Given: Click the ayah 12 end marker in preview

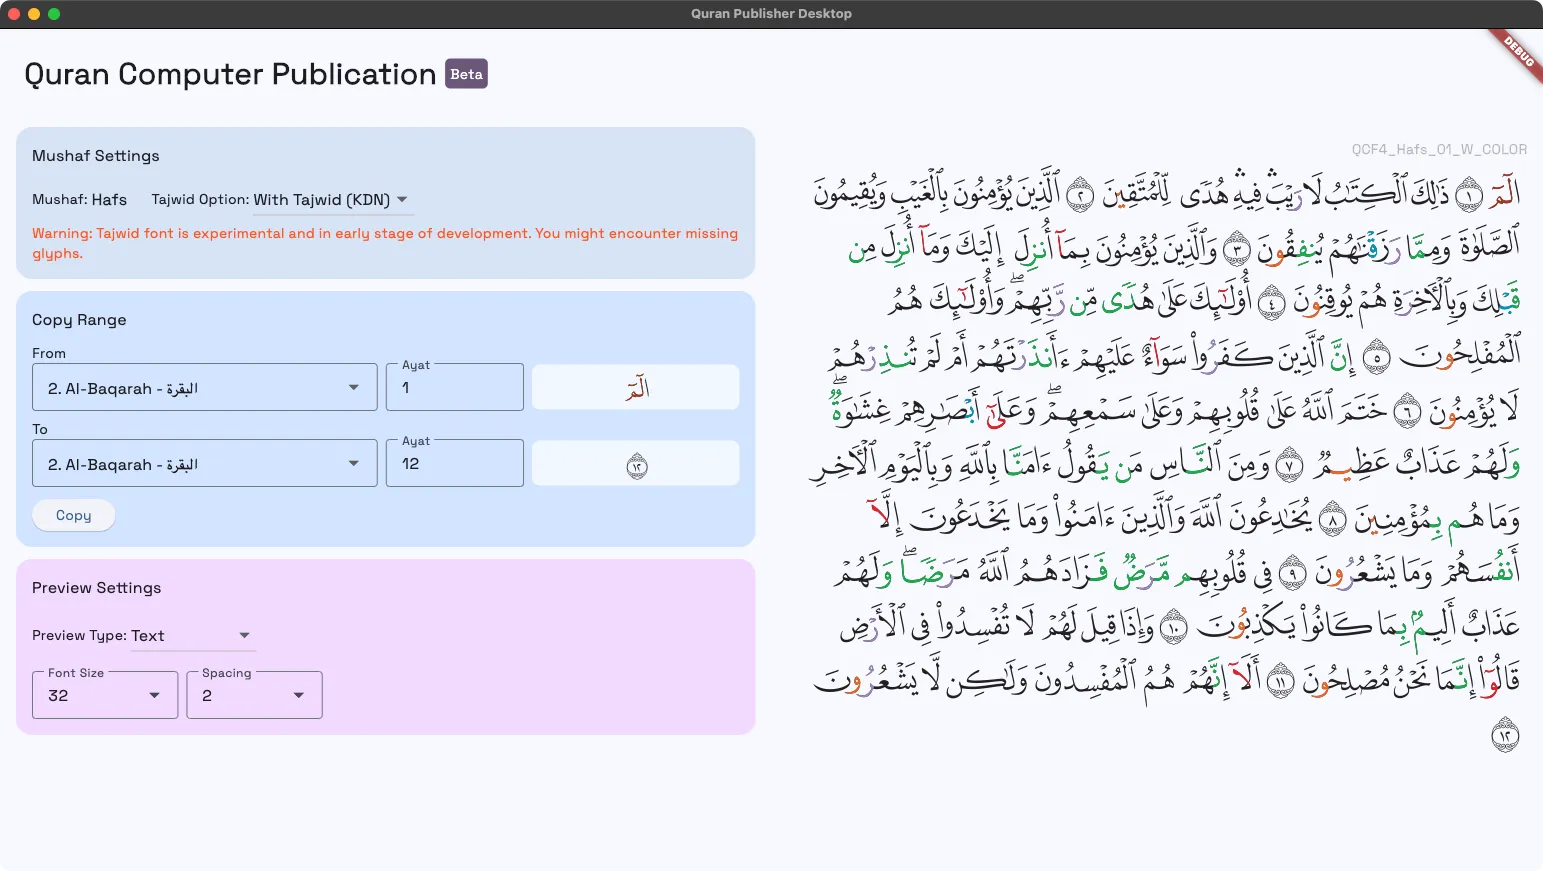Looking at the screenshot, I should click(1505, 735).
